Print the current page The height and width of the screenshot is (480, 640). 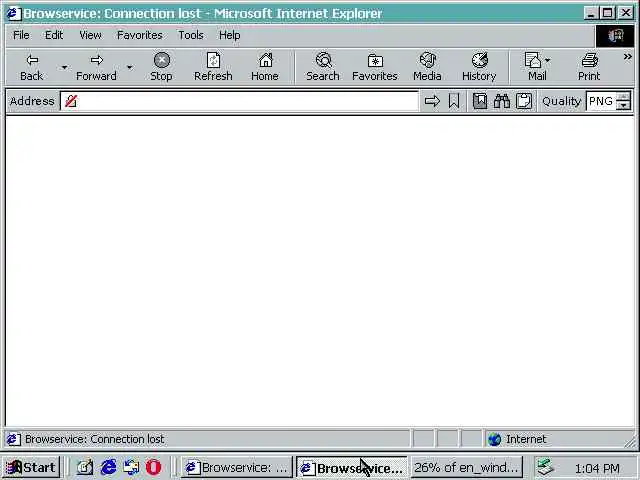point(589,67)
